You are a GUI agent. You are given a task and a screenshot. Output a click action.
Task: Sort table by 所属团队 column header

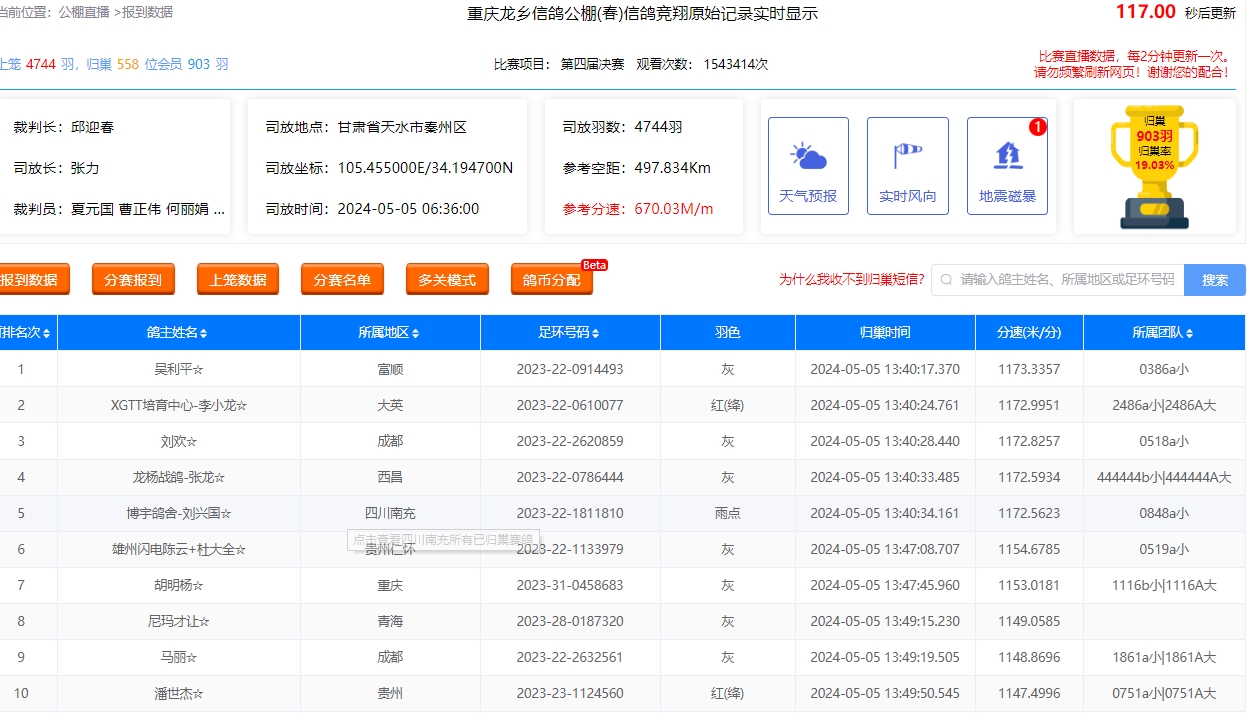tap(1163, 333)
